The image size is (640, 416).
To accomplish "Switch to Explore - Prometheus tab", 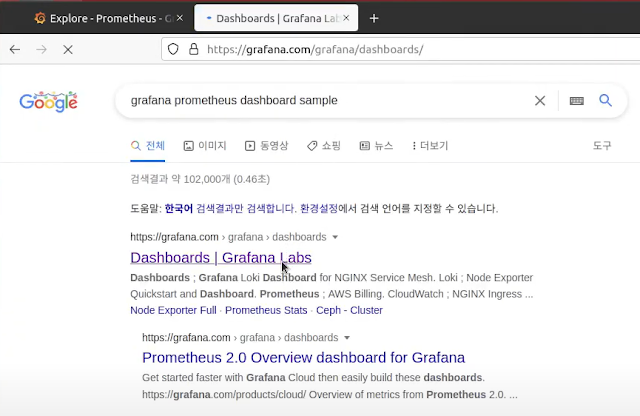I will tap(104, 18).
